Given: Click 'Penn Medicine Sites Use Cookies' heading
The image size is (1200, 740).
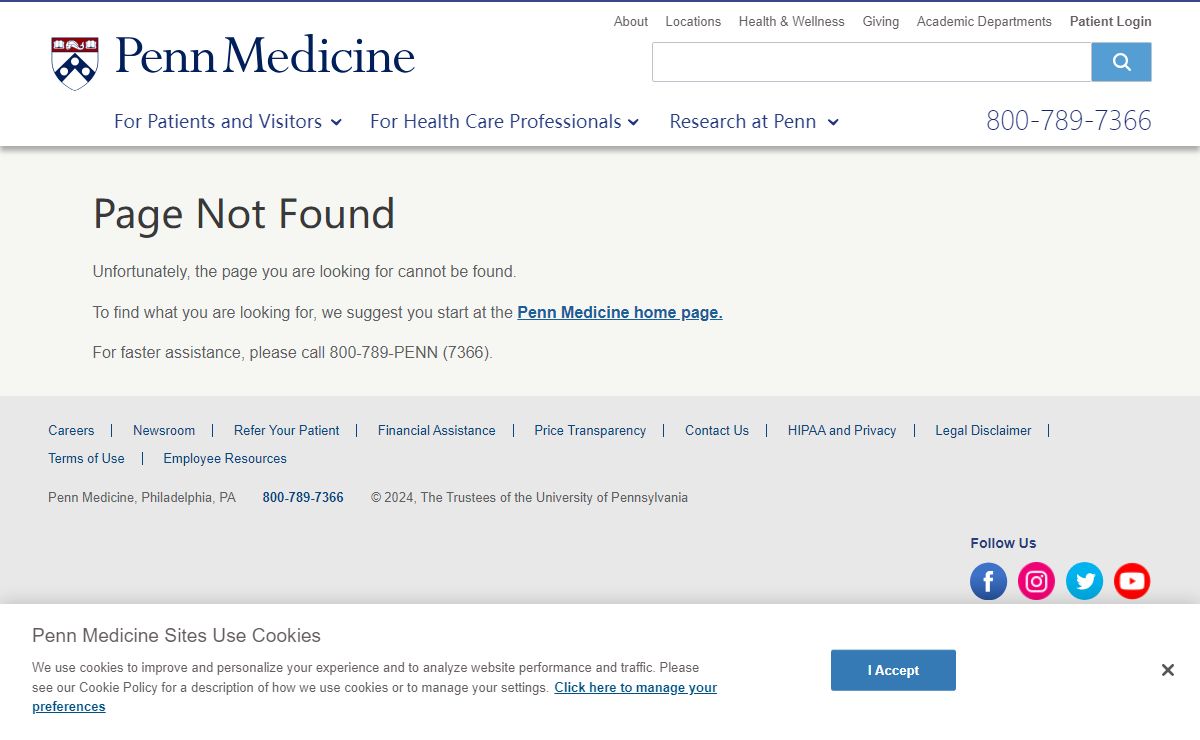Looking at the screenshot, I should coord(176,635).
